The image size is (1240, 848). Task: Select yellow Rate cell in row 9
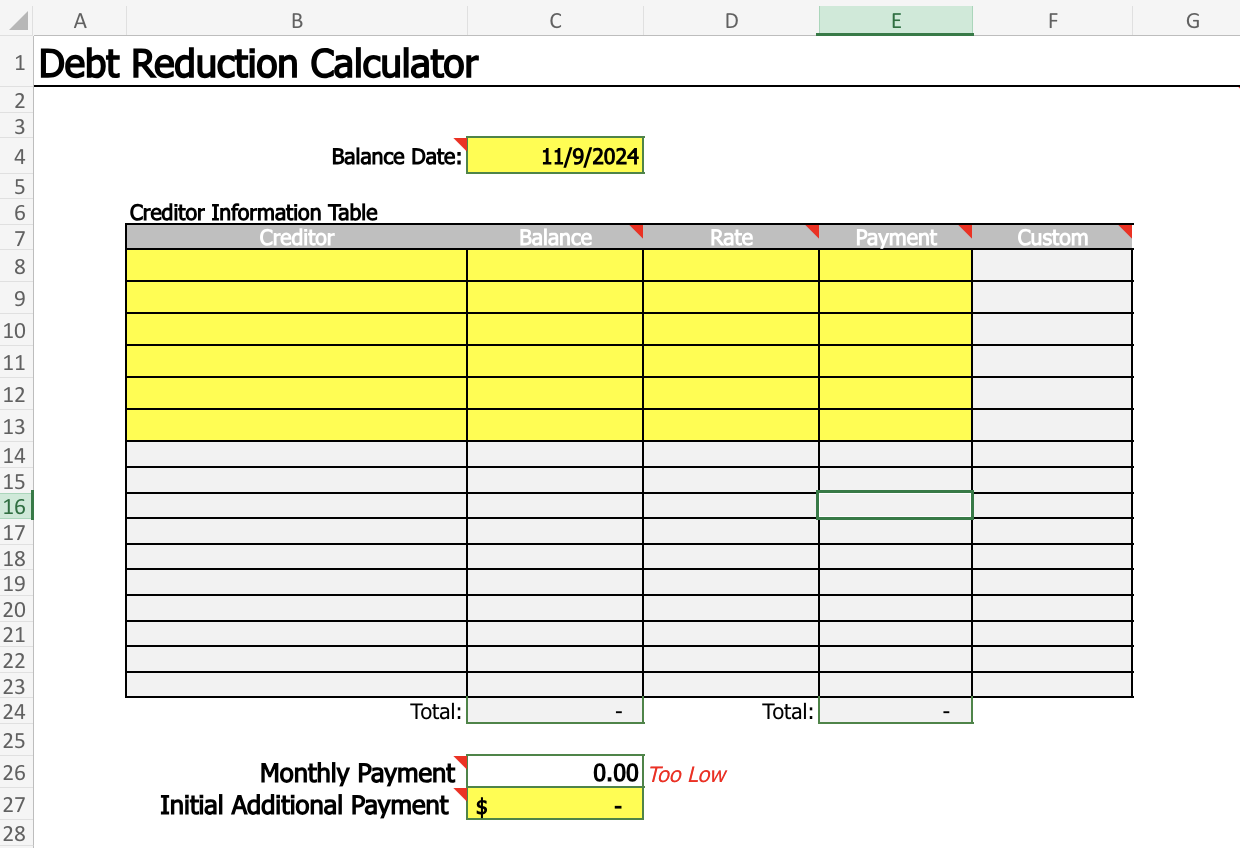pos(731,297)
